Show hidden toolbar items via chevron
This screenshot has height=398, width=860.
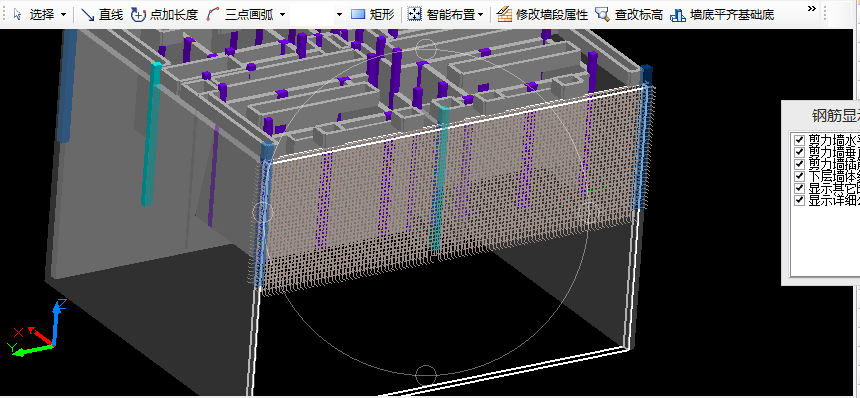(812, 8)
